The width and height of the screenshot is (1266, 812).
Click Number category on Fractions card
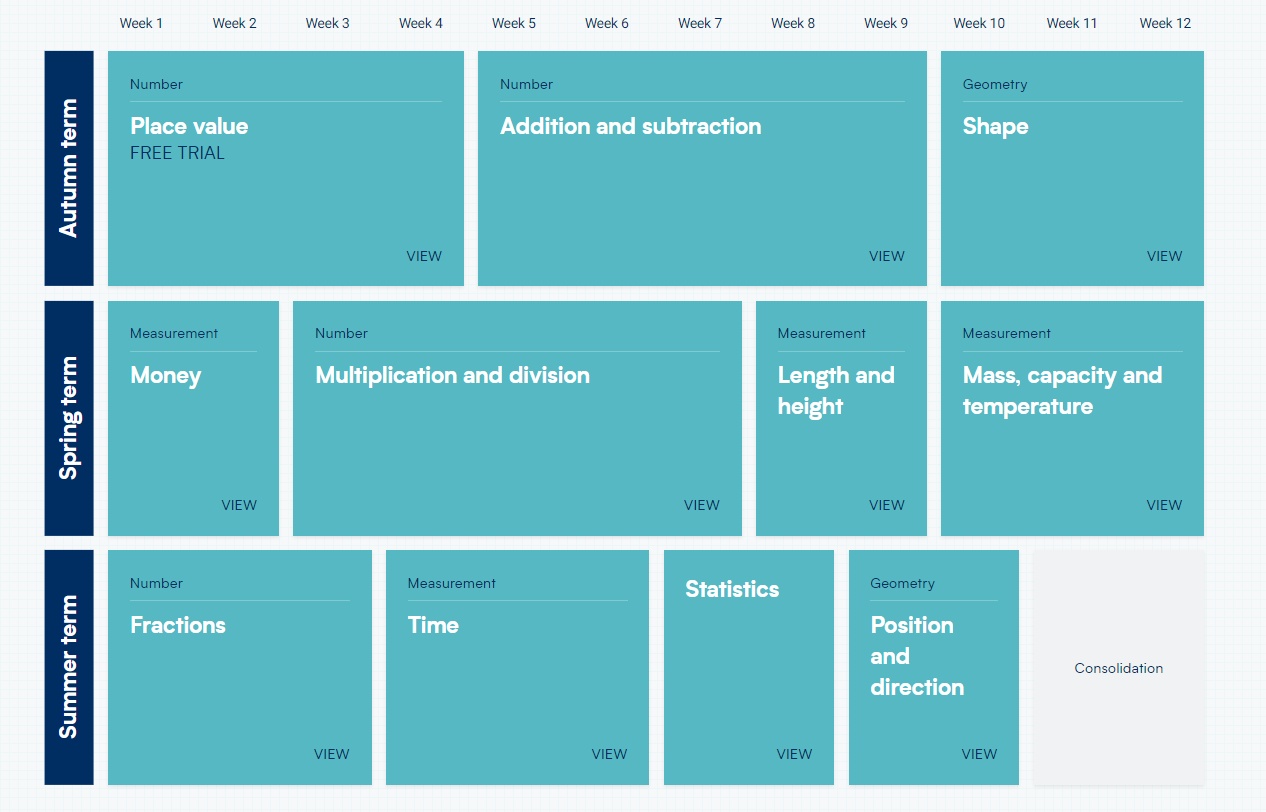(156, 584)
